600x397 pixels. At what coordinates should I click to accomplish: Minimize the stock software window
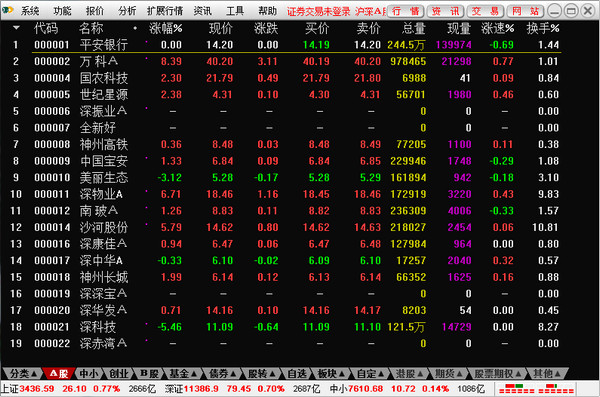(554, 11)
